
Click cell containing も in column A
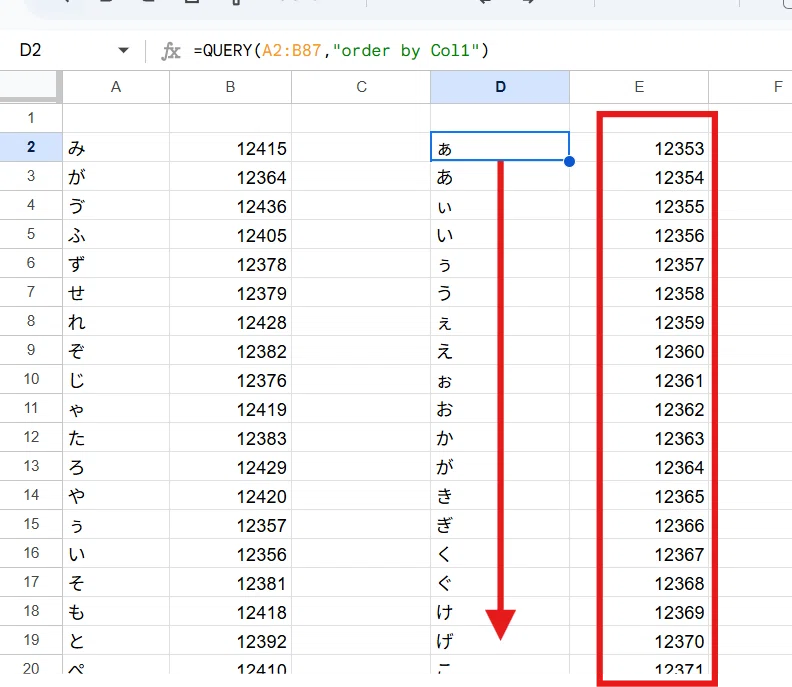(116, 611)
